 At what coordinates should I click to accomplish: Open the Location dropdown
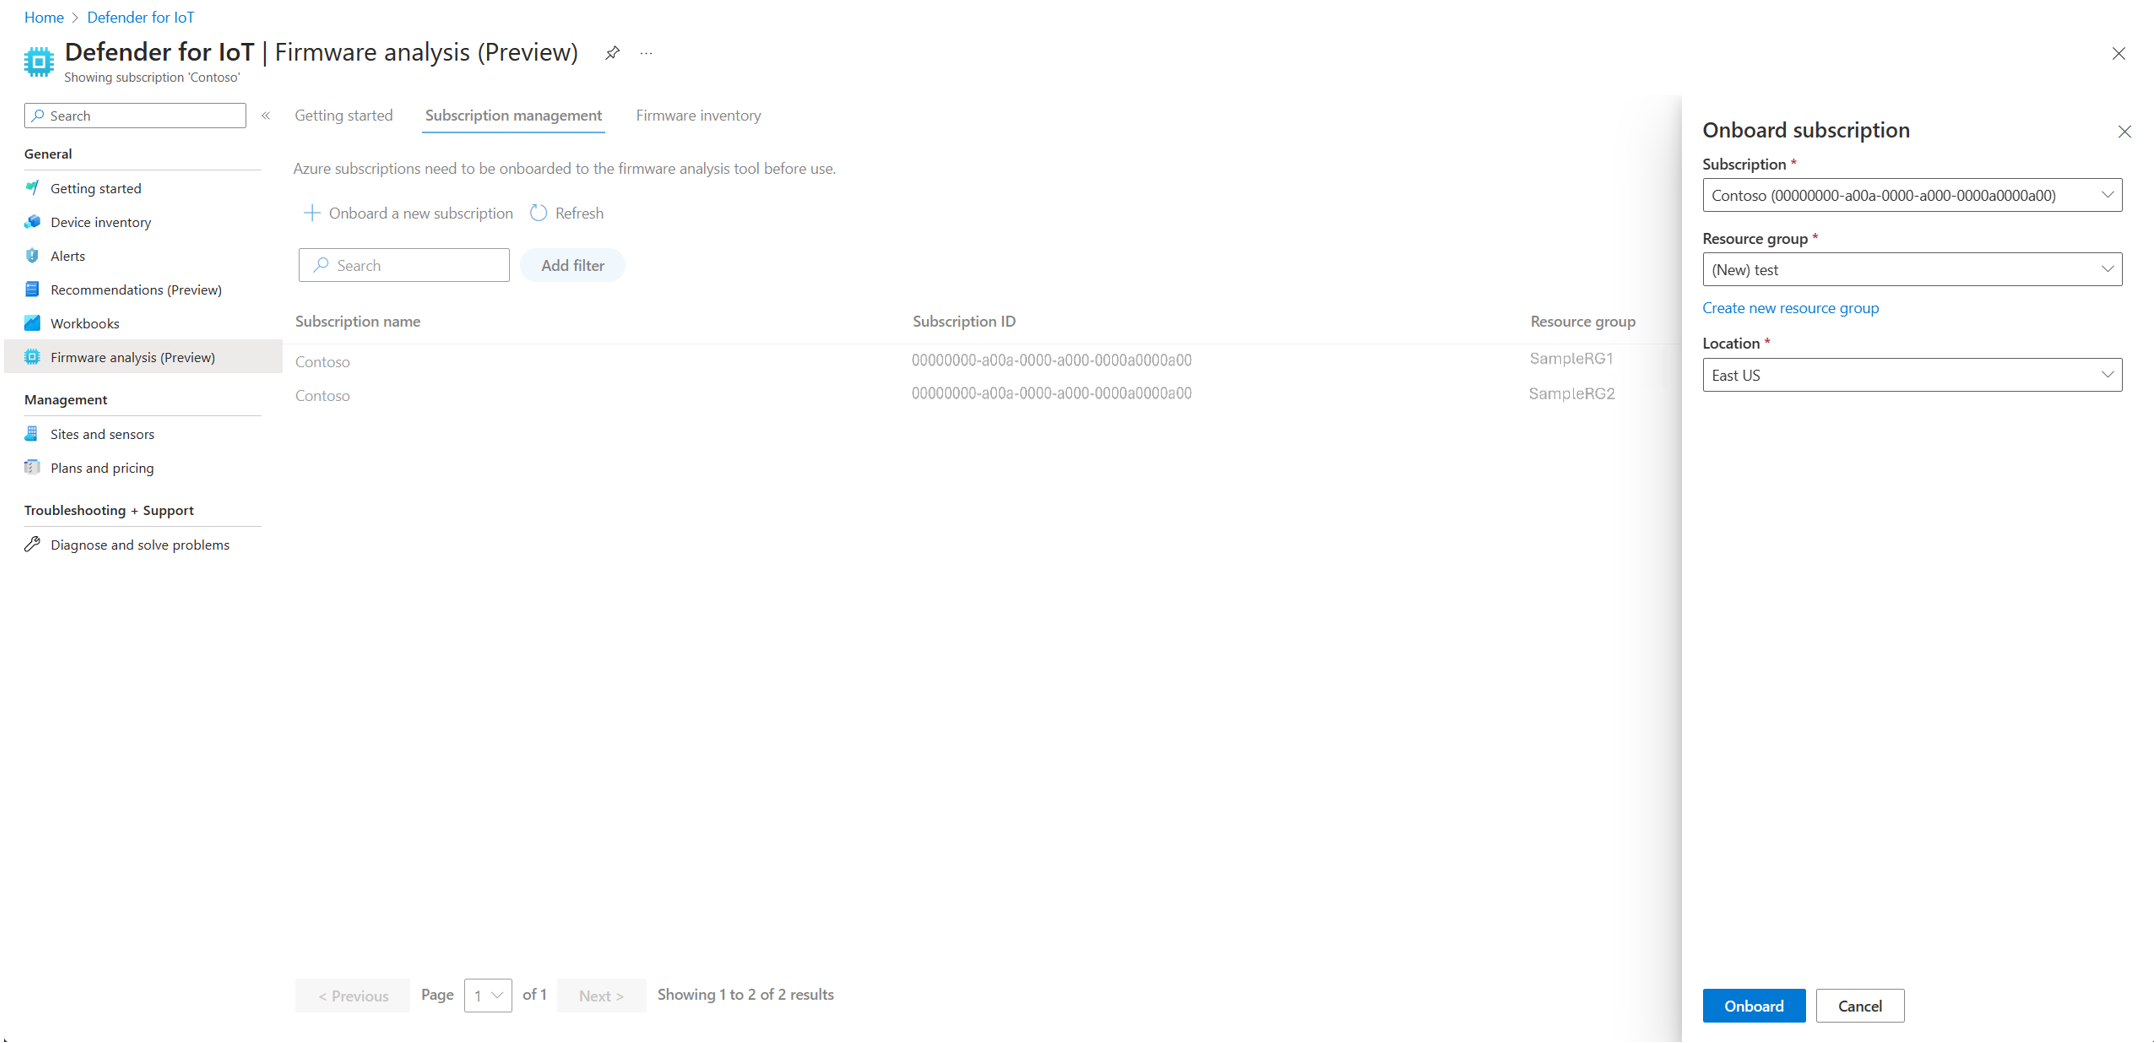[1912, 375]
